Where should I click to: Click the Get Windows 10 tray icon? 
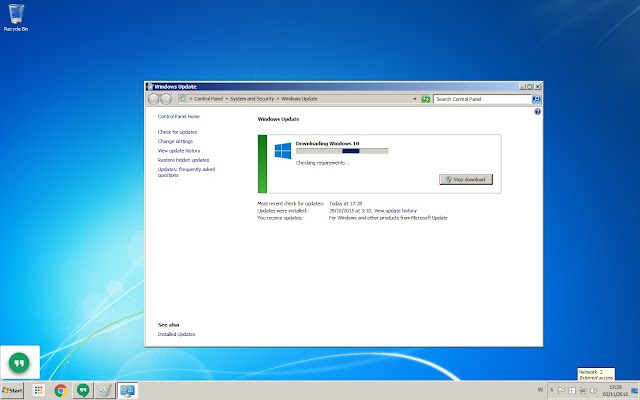(x=572, y=390)
